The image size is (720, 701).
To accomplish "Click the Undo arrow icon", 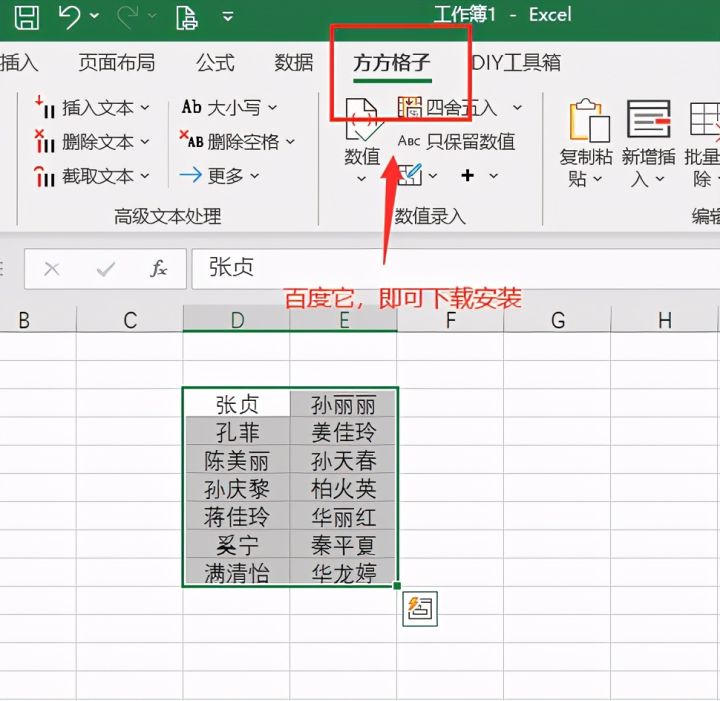I will click(70, 17).
